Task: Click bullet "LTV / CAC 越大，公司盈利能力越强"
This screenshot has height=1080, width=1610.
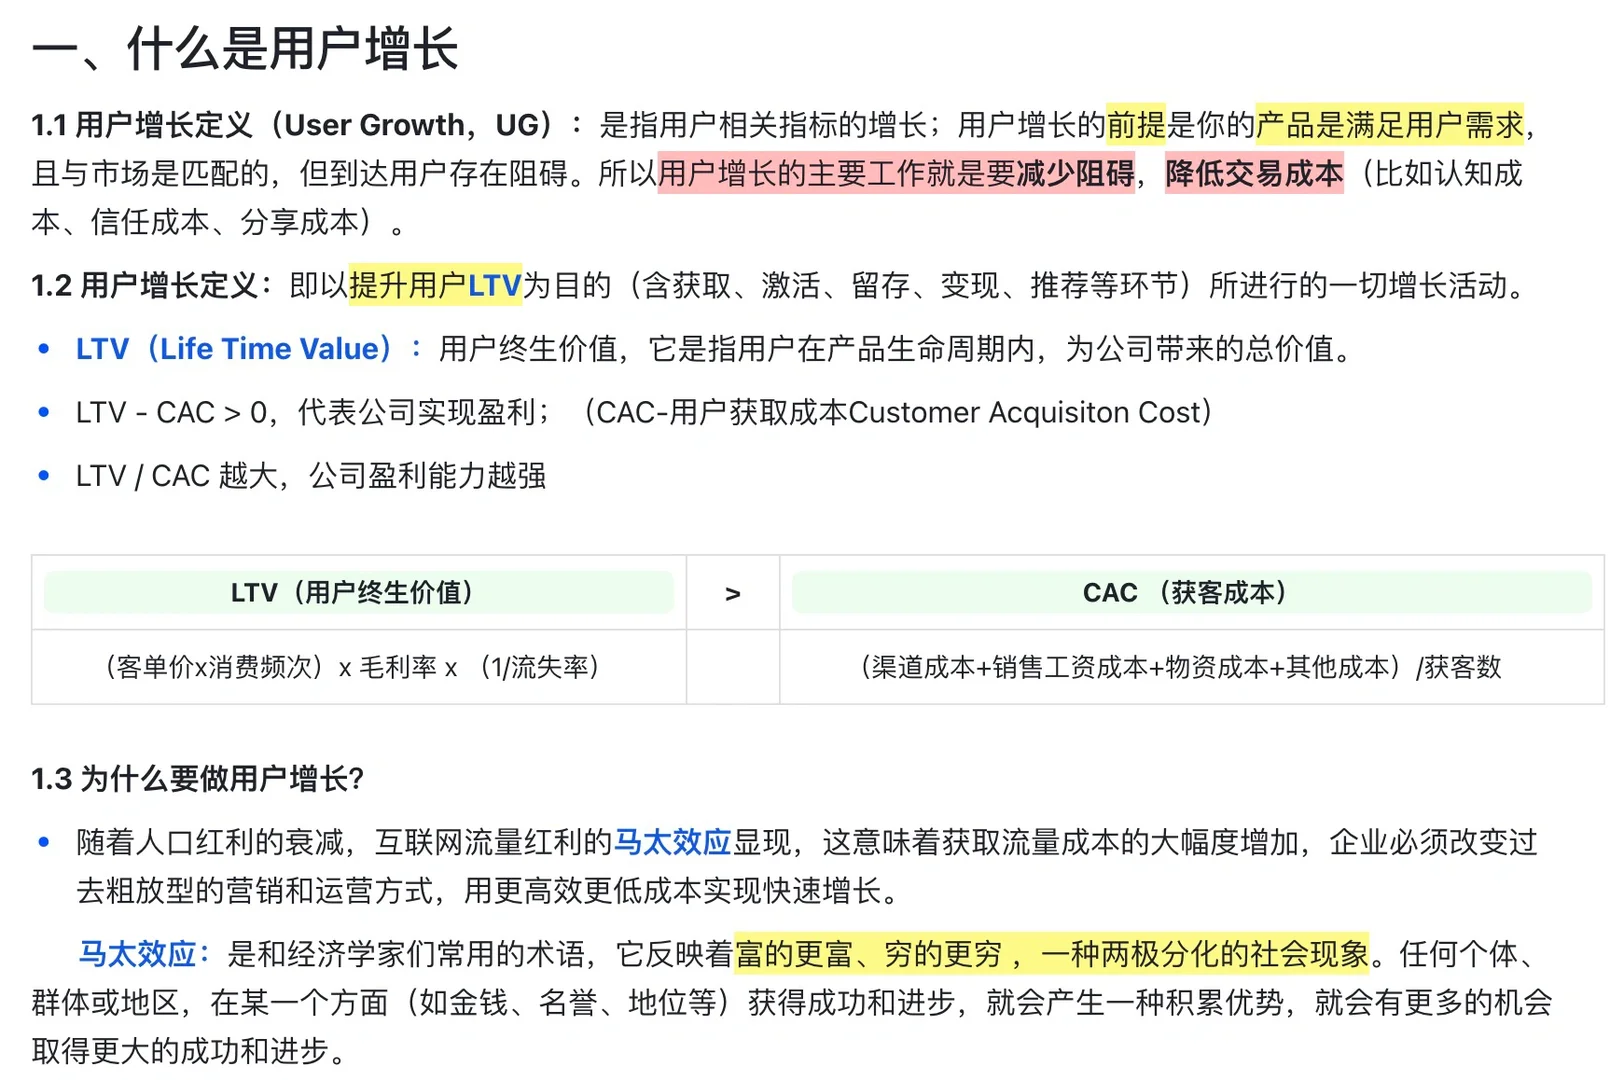Action: tap(311, 476)
